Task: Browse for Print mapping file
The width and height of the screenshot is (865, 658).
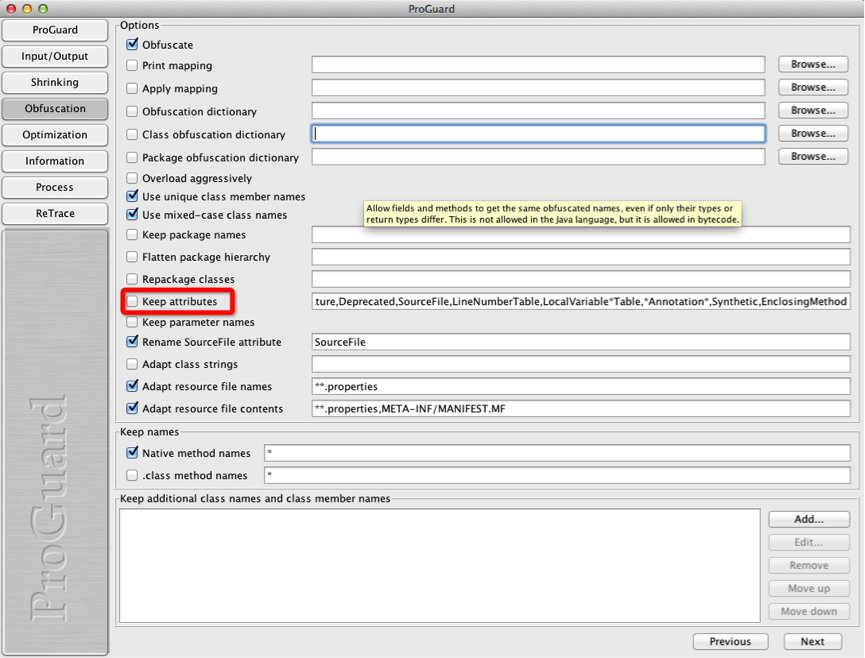Action: [x=813, y=65]
